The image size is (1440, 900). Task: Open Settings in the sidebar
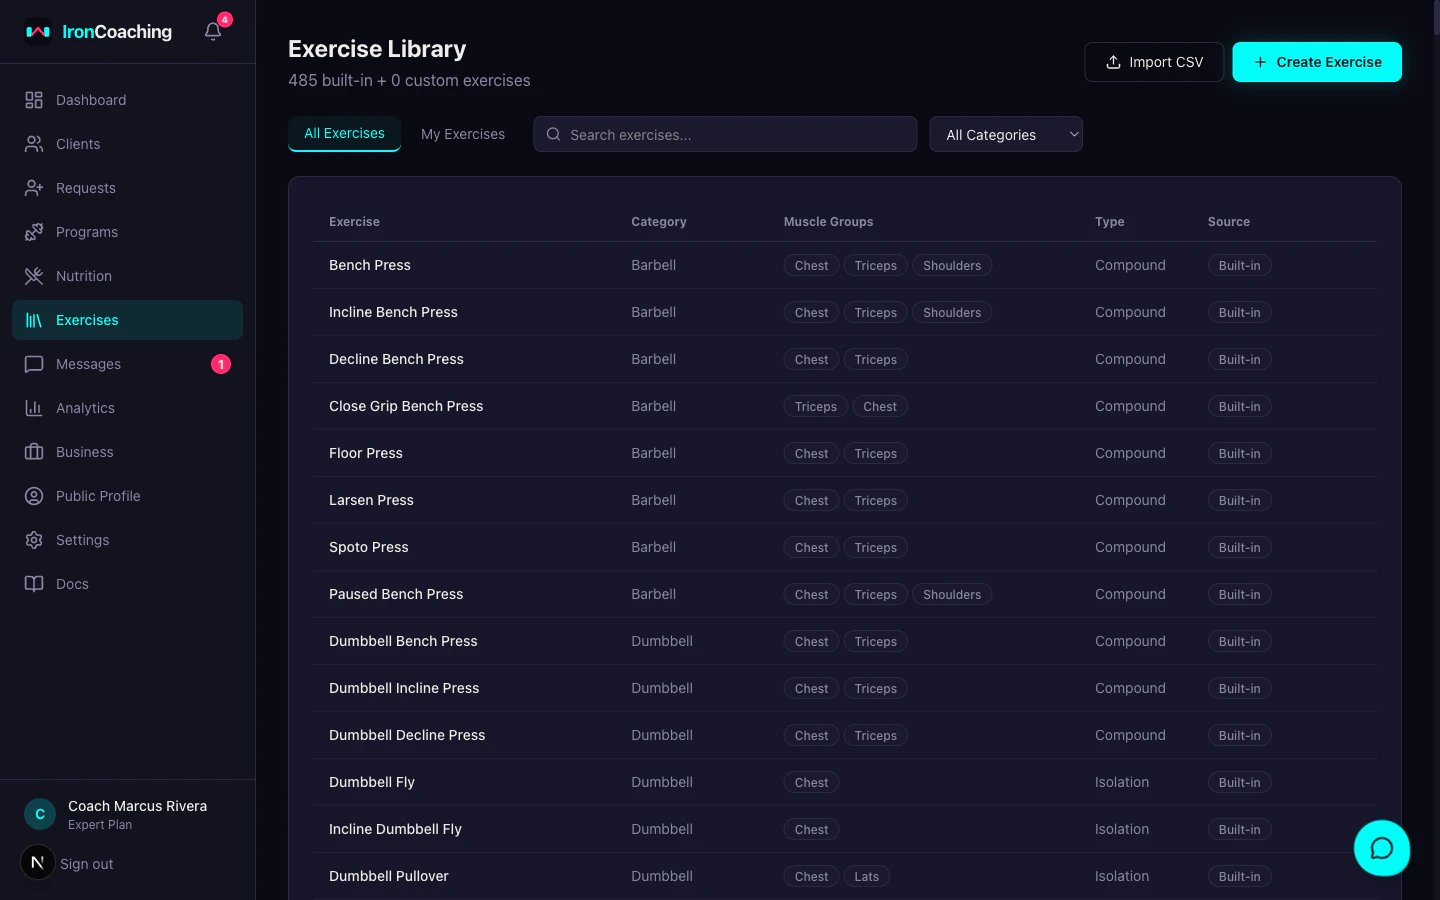(127, 540)
